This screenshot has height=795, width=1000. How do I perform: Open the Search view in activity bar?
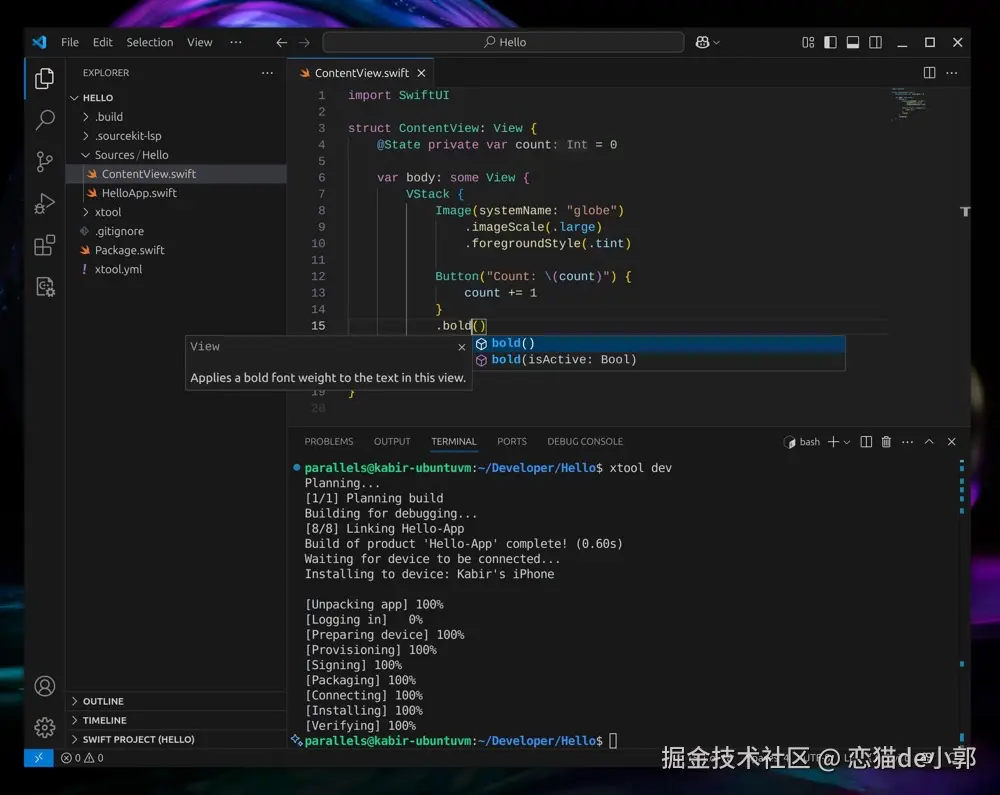pyautogui.click(x=45, y=120)
